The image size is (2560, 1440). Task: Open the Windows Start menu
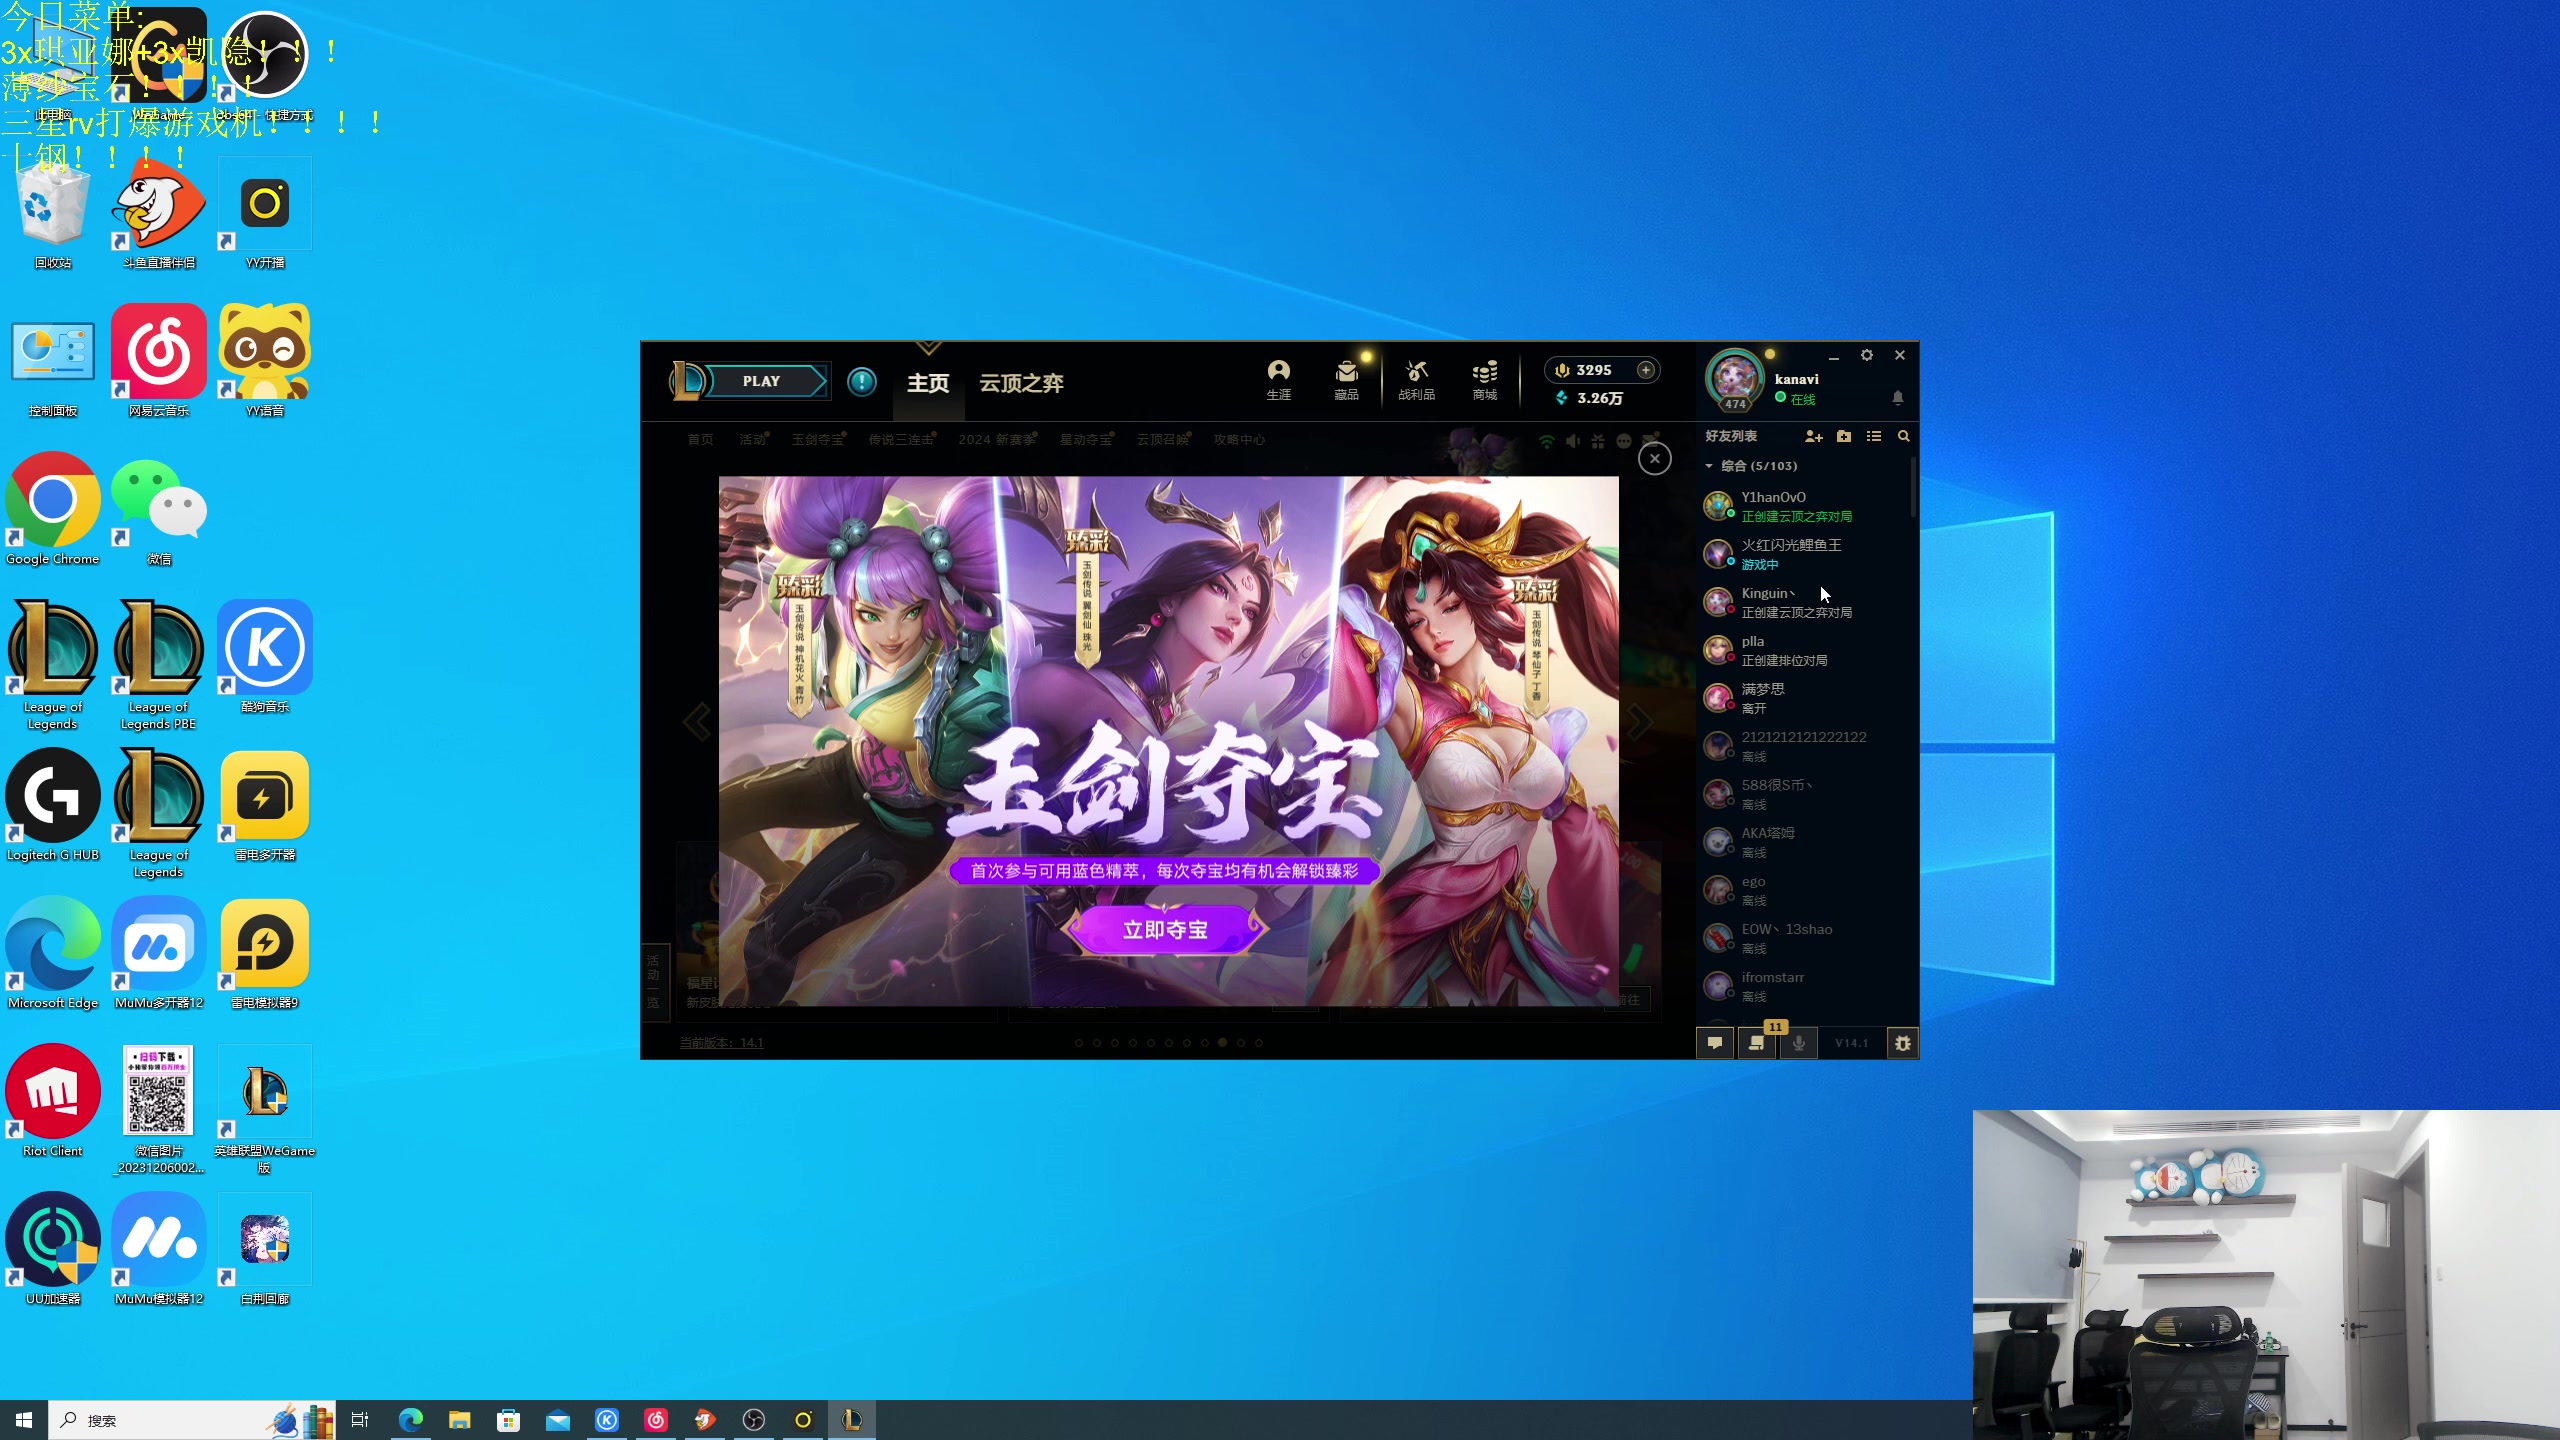(24, 1420)
